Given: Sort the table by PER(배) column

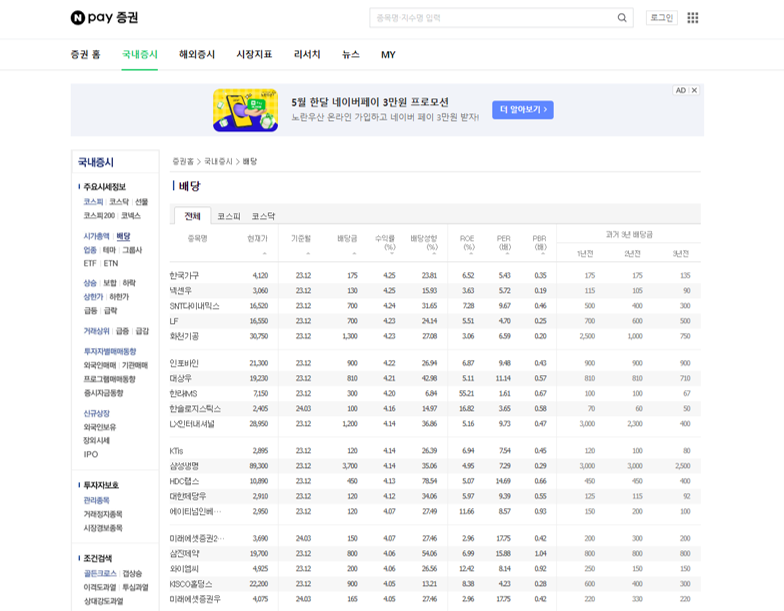Looking at the screenshot, I should point(504,242).
